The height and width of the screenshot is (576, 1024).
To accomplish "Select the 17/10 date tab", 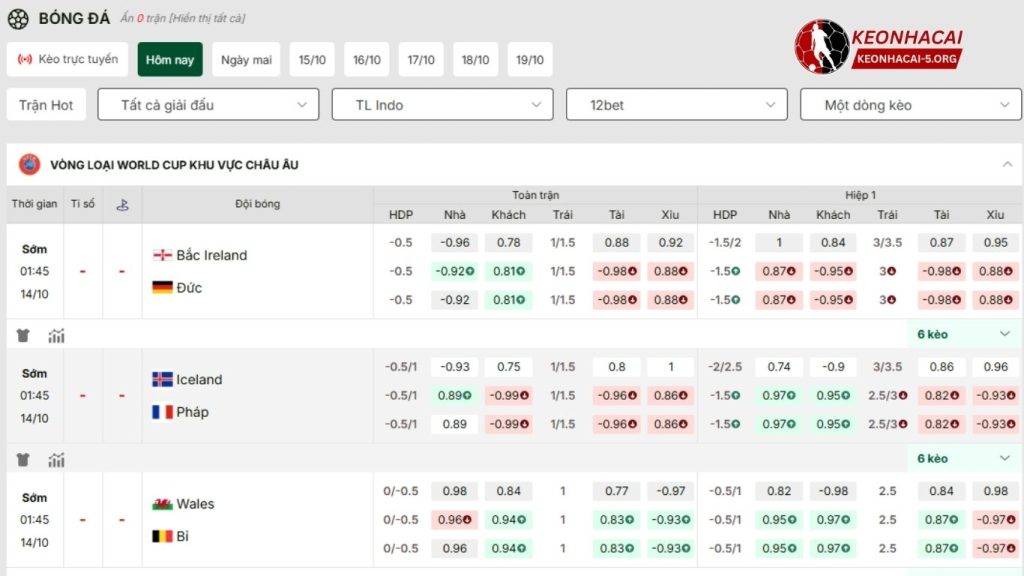I will tap(420, 59).
